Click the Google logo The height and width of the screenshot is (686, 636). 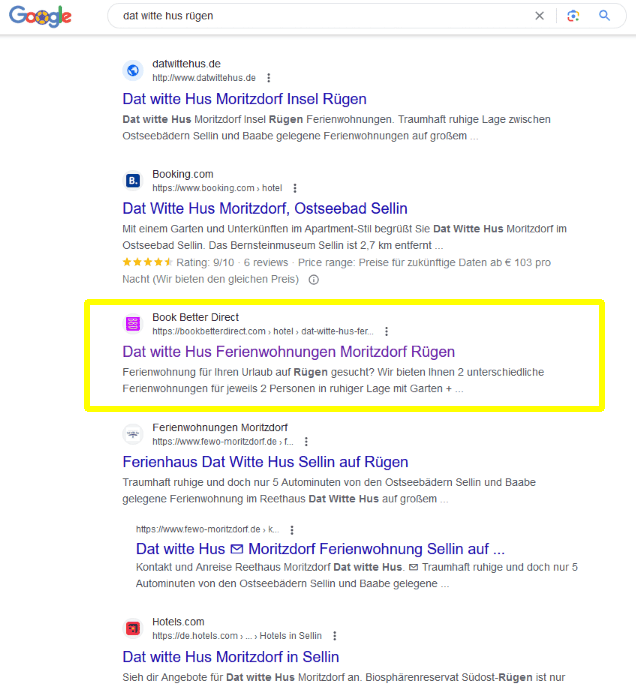[41, 16]
